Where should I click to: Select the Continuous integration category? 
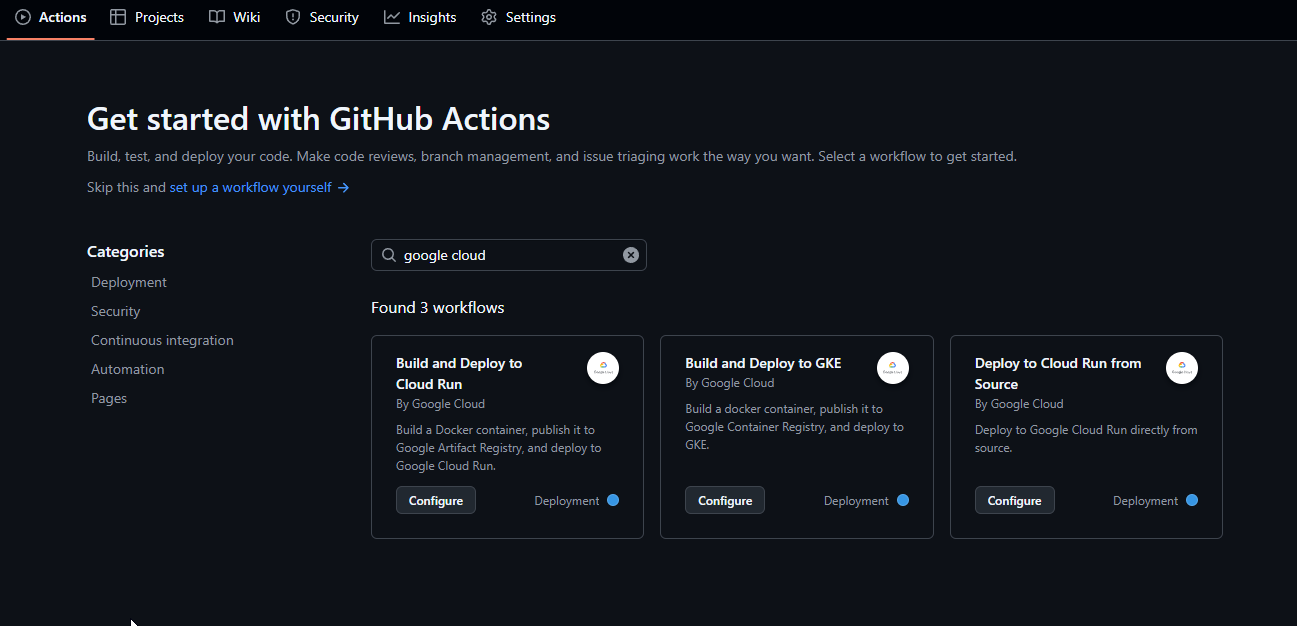click(162, 340)
